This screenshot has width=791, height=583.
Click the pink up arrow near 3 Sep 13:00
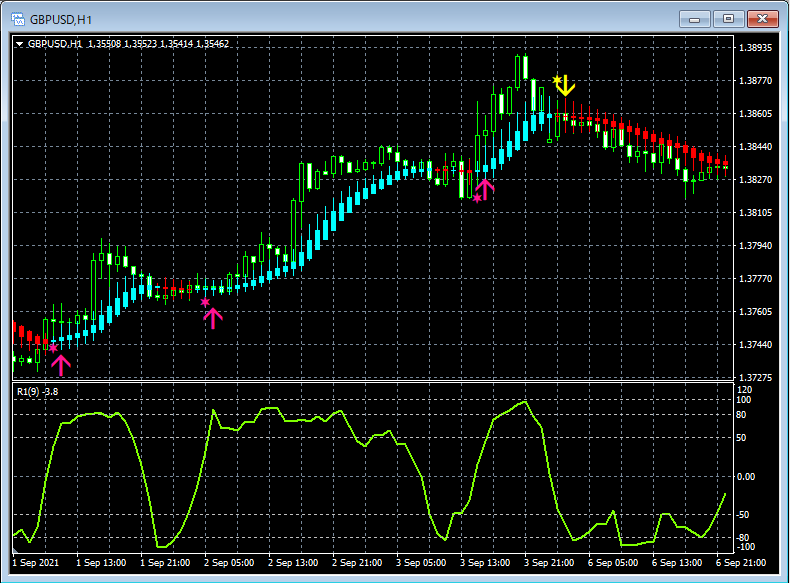tap(485, 187)
